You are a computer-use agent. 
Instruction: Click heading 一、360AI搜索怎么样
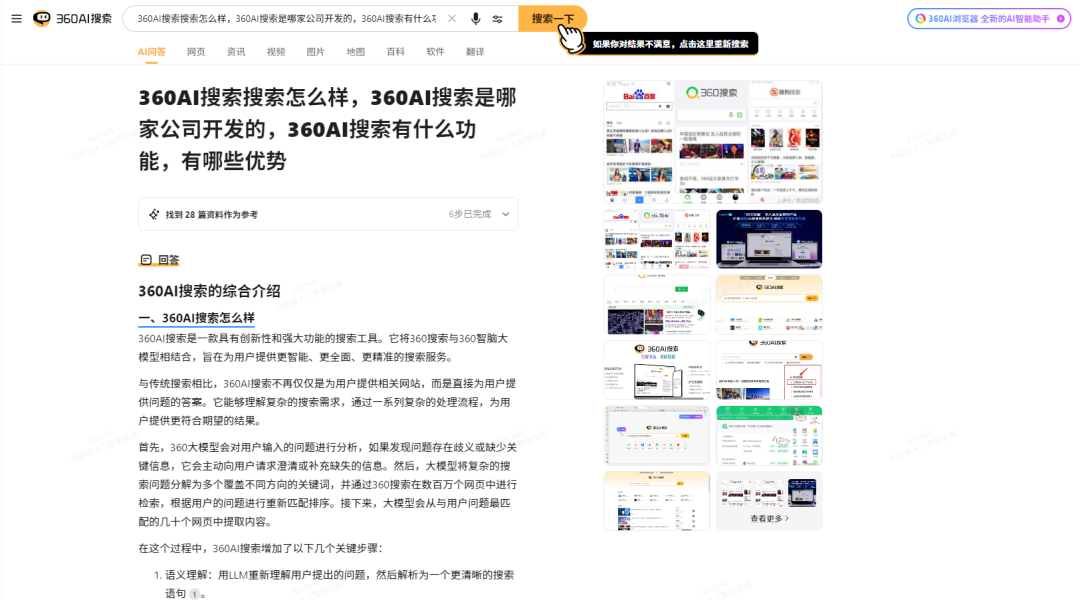tap(196, 318)
